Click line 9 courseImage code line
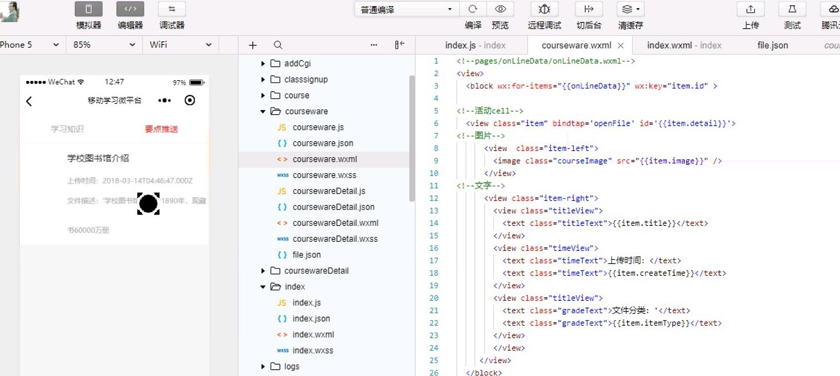Image resolution: width=840 pixels, height=376 pixels. [609, 161]
